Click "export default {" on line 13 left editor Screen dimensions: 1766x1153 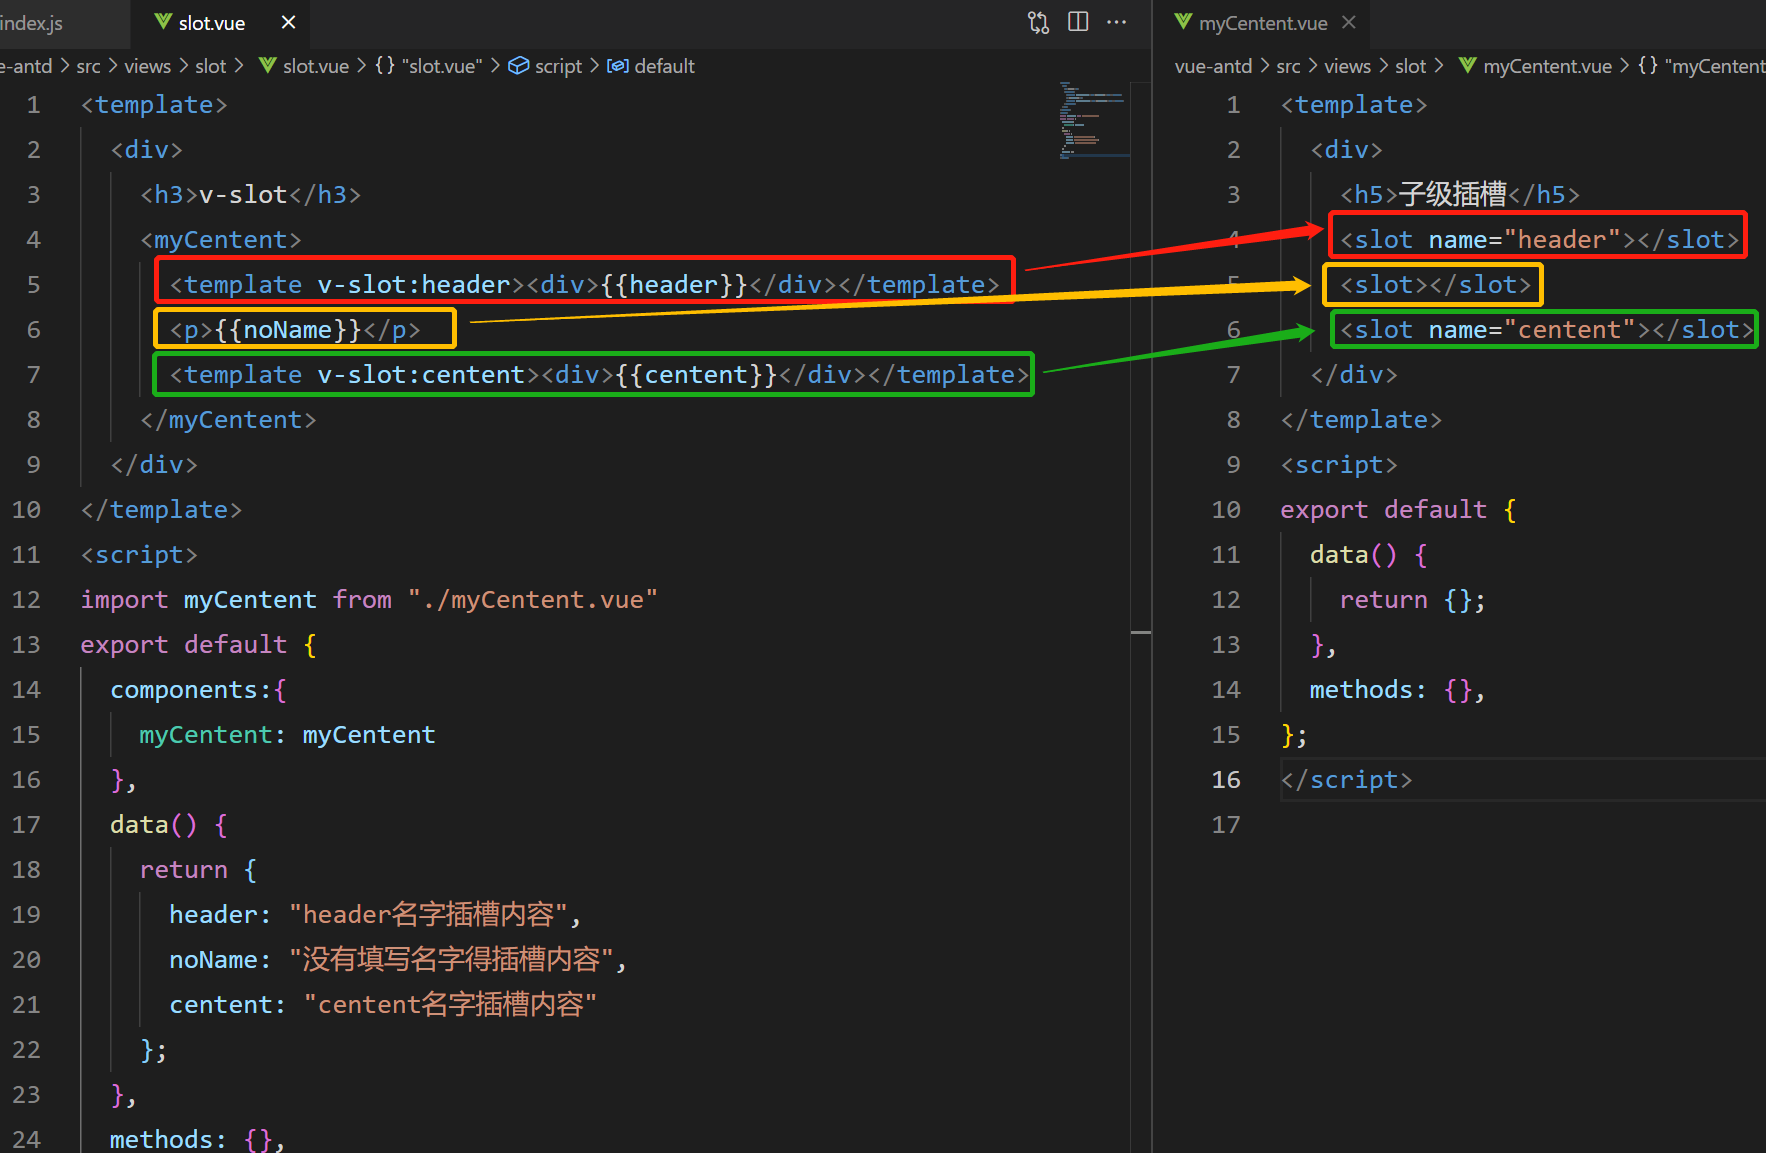[x=198, y=645]
